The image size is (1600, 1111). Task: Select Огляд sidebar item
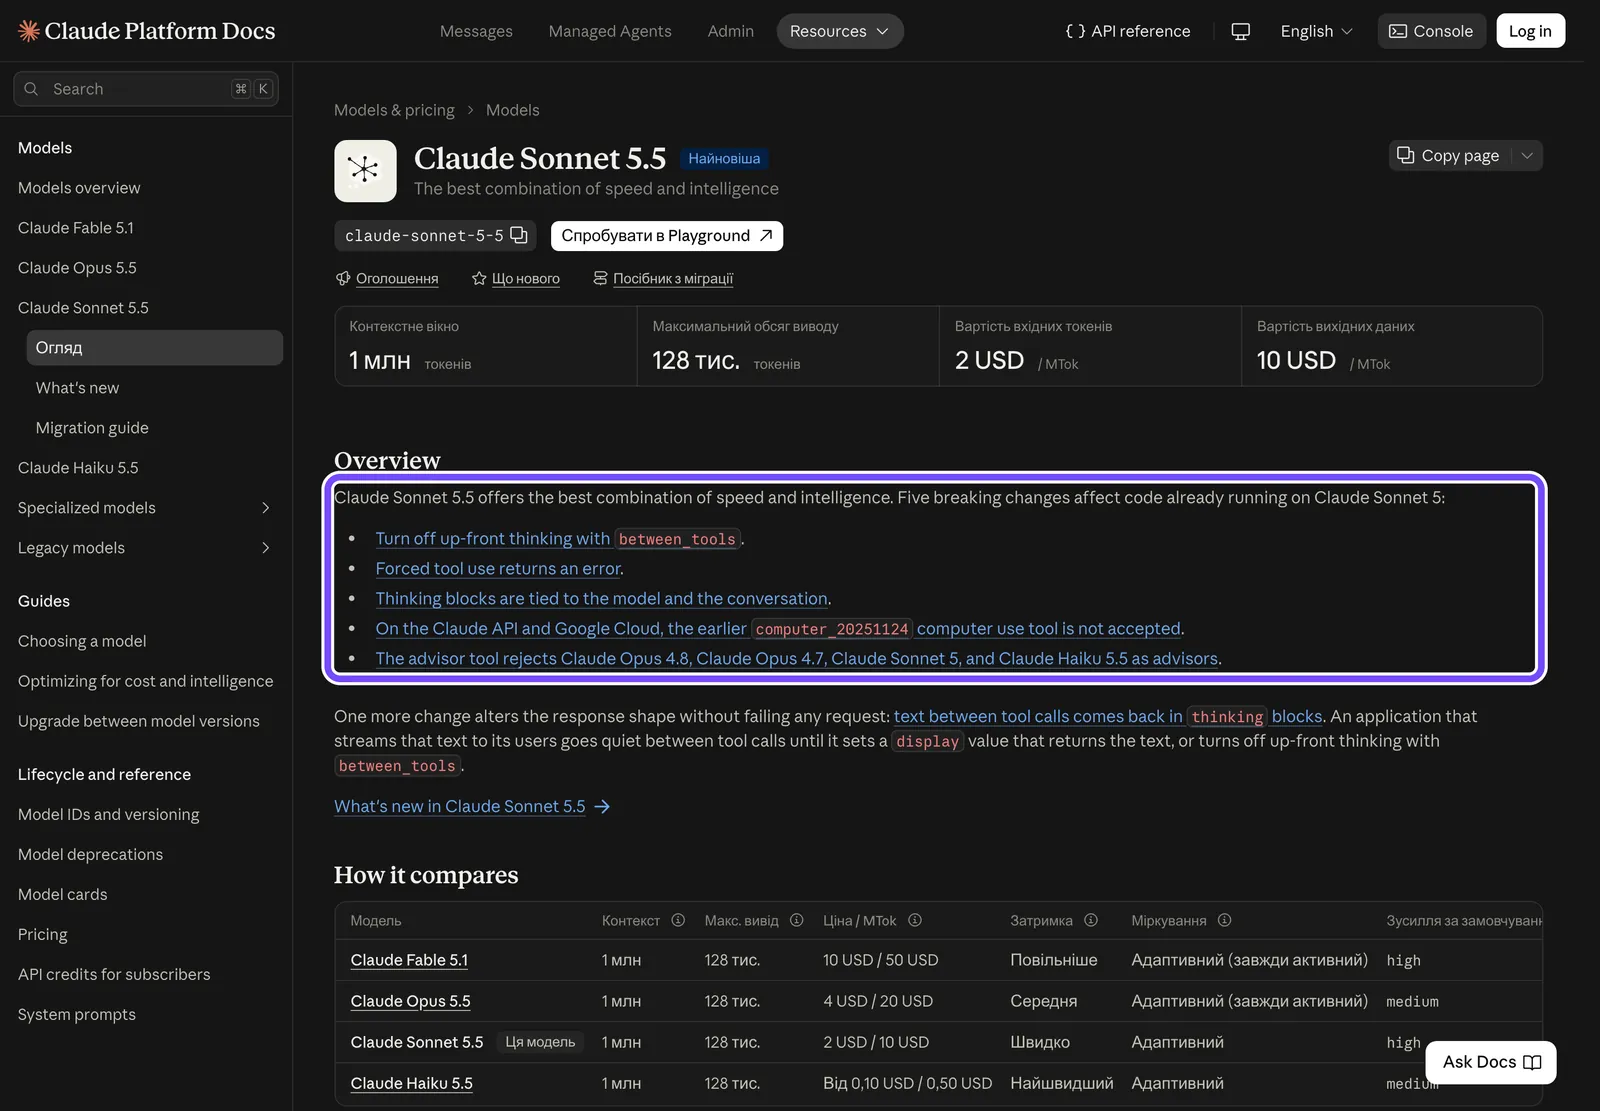[155, 348]
